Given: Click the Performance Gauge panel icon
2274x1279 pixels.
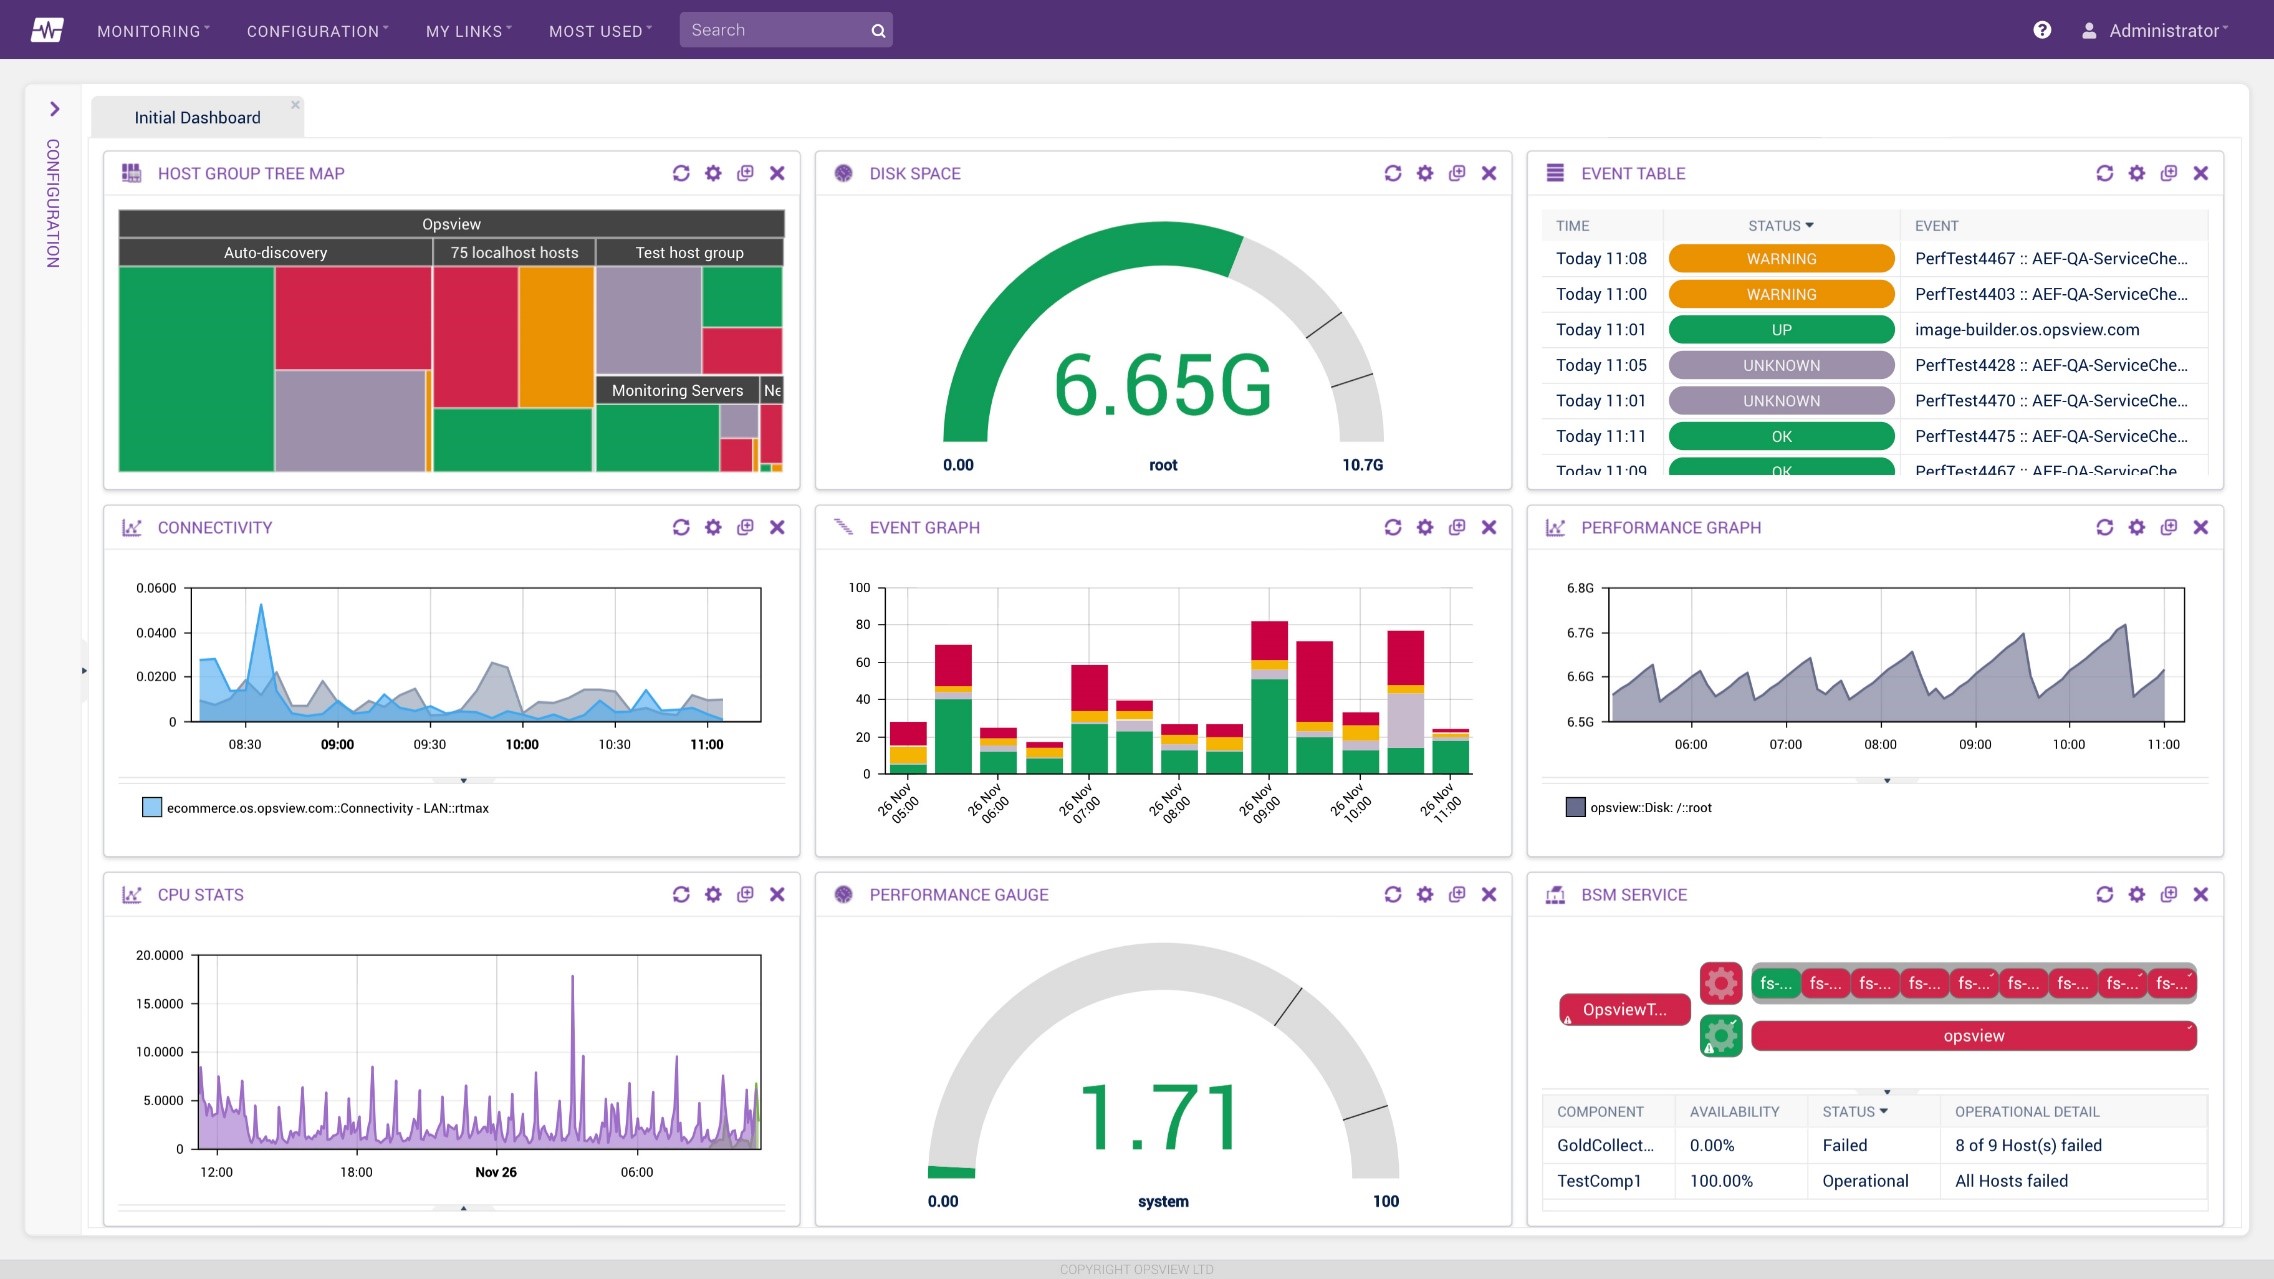Looking at the screenshot, I should (x=843, y=893).
